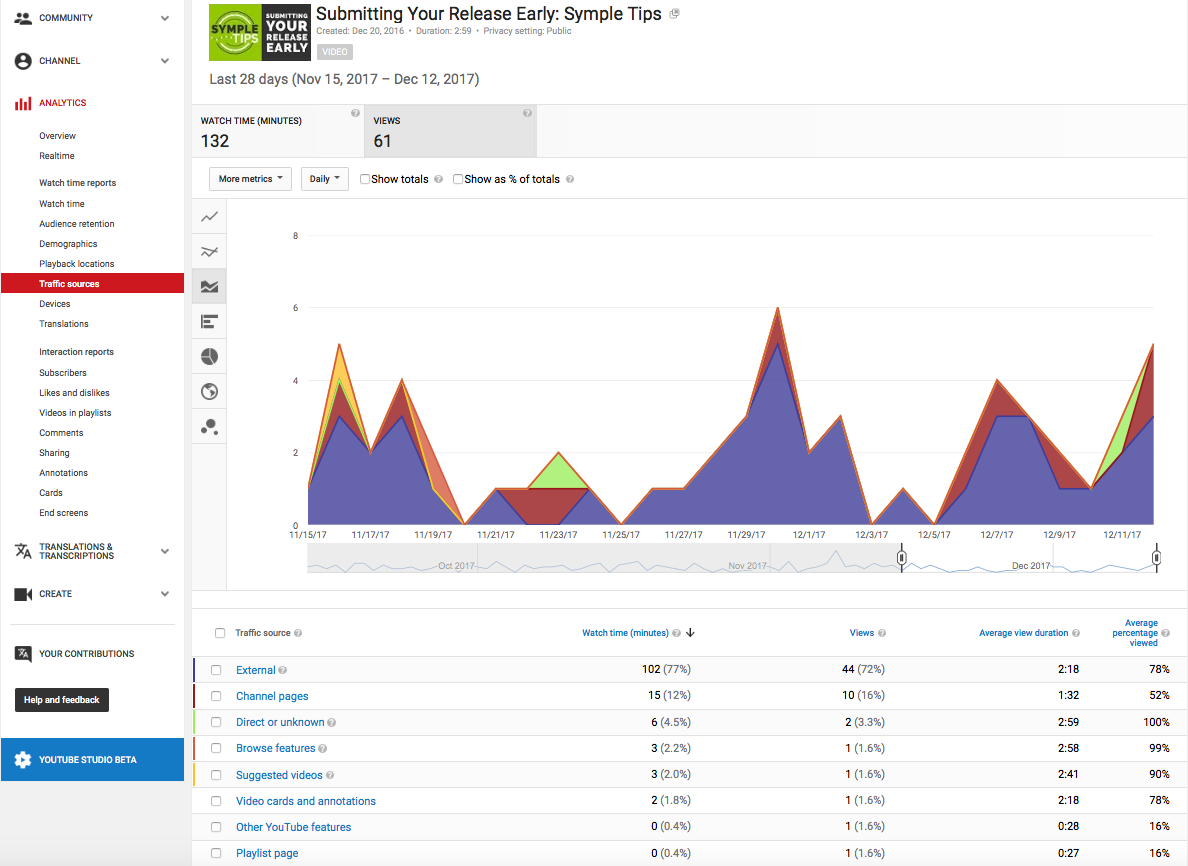Open the Daily interval dropdown
This screenshot has width=1188, height=866.
[x=324, y=179]
